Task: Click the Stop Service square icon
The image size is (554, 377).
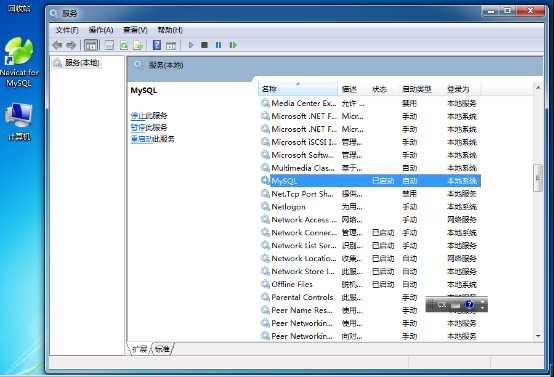Action: click(x=204, y=45)
